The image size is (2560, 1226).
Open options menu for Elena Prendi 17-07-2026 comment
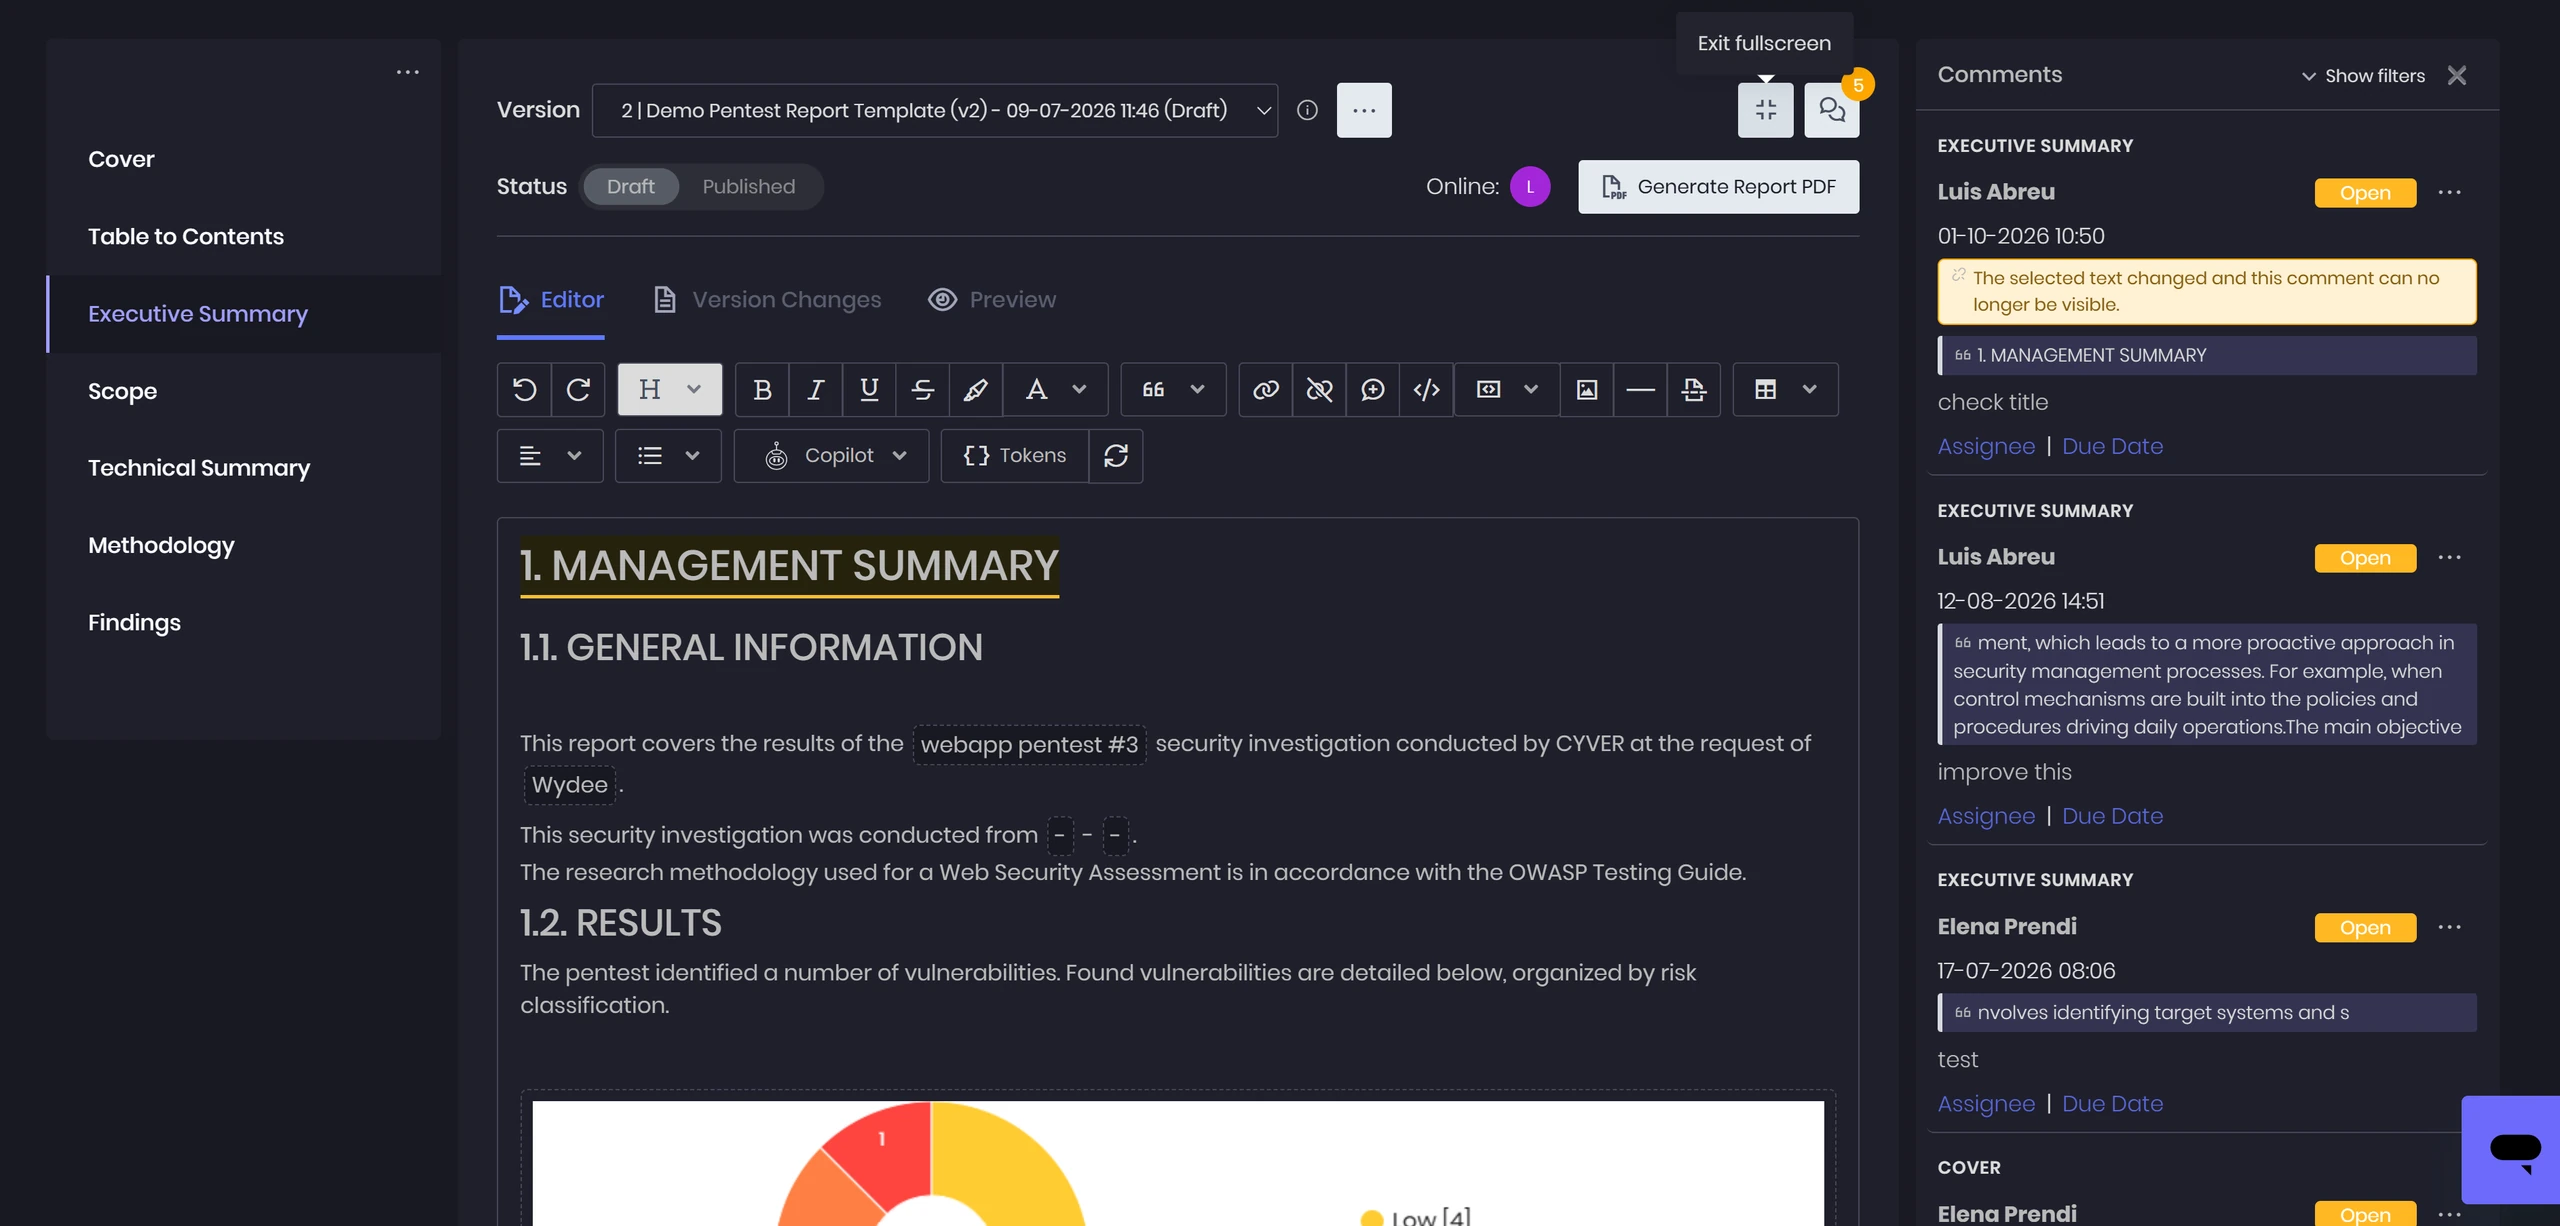click(2449, 927)
